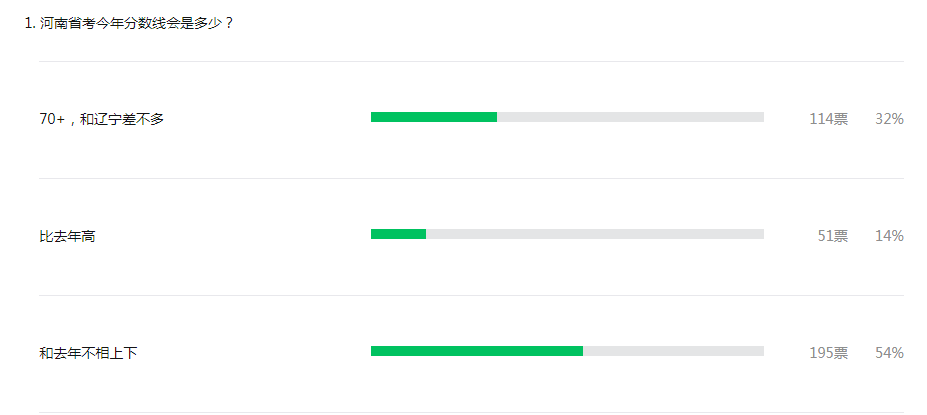Click the 14% percentage label

click(889, 236)
